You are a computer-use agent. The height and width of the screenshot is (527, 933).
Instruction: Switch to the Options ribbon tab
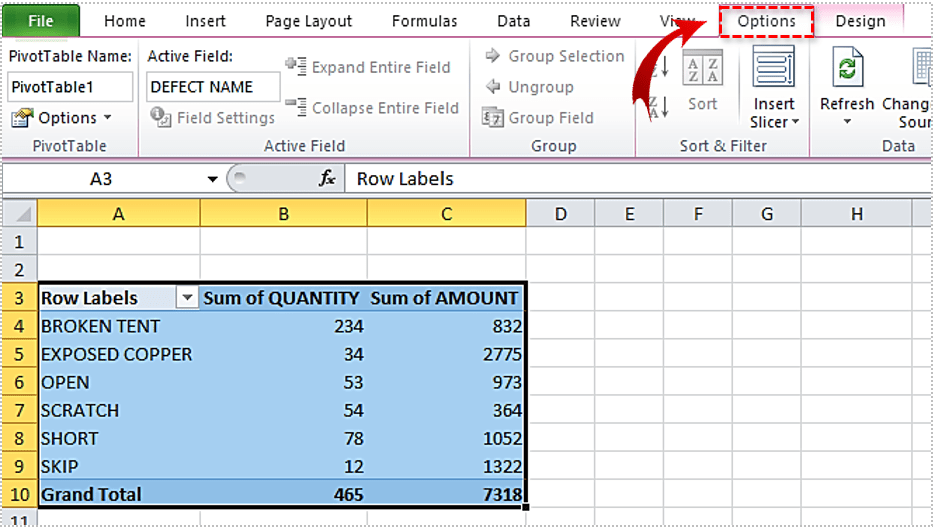pyautogui.click(x=766, y=21)
